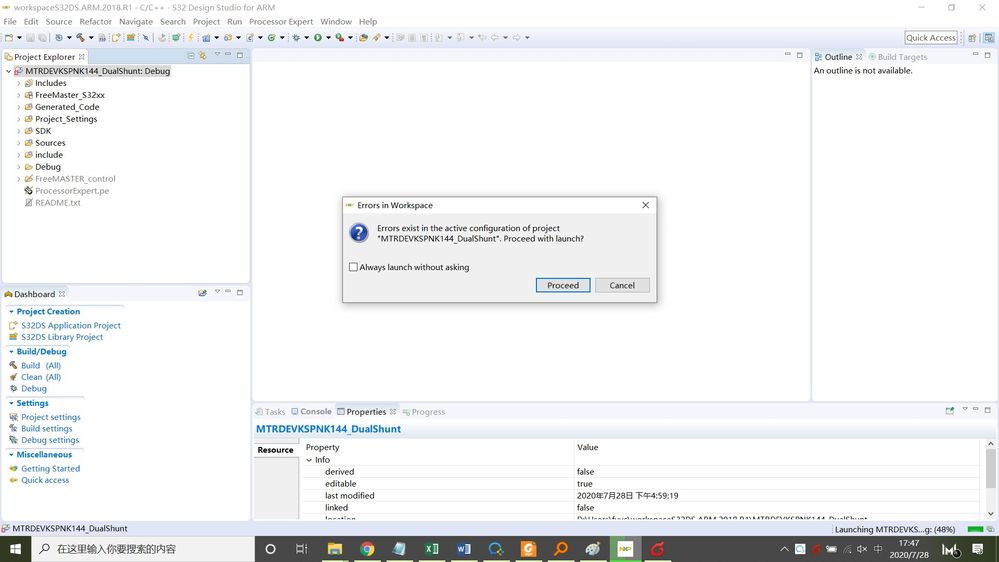The image size is (999, 562).
Task: Click the hammer Build toolbar icon
Action: (x=80, y=38)
